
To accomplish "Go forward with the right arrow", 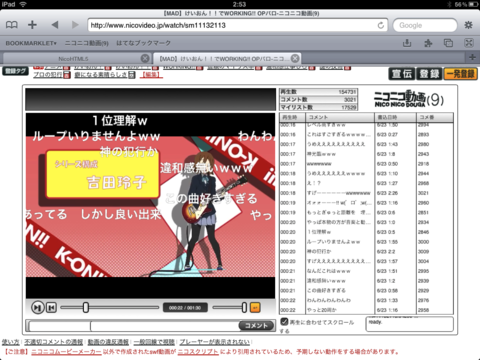I will [x=75, y=25].
